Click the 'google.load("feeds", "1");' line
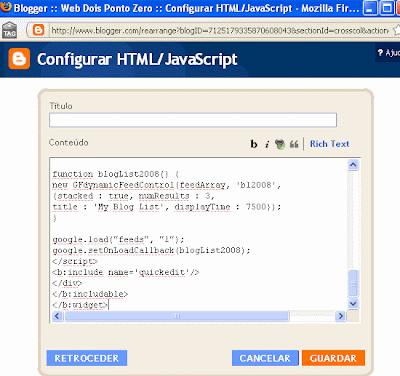The height and width of the screenshot is (376, 400). coord(118,240)
